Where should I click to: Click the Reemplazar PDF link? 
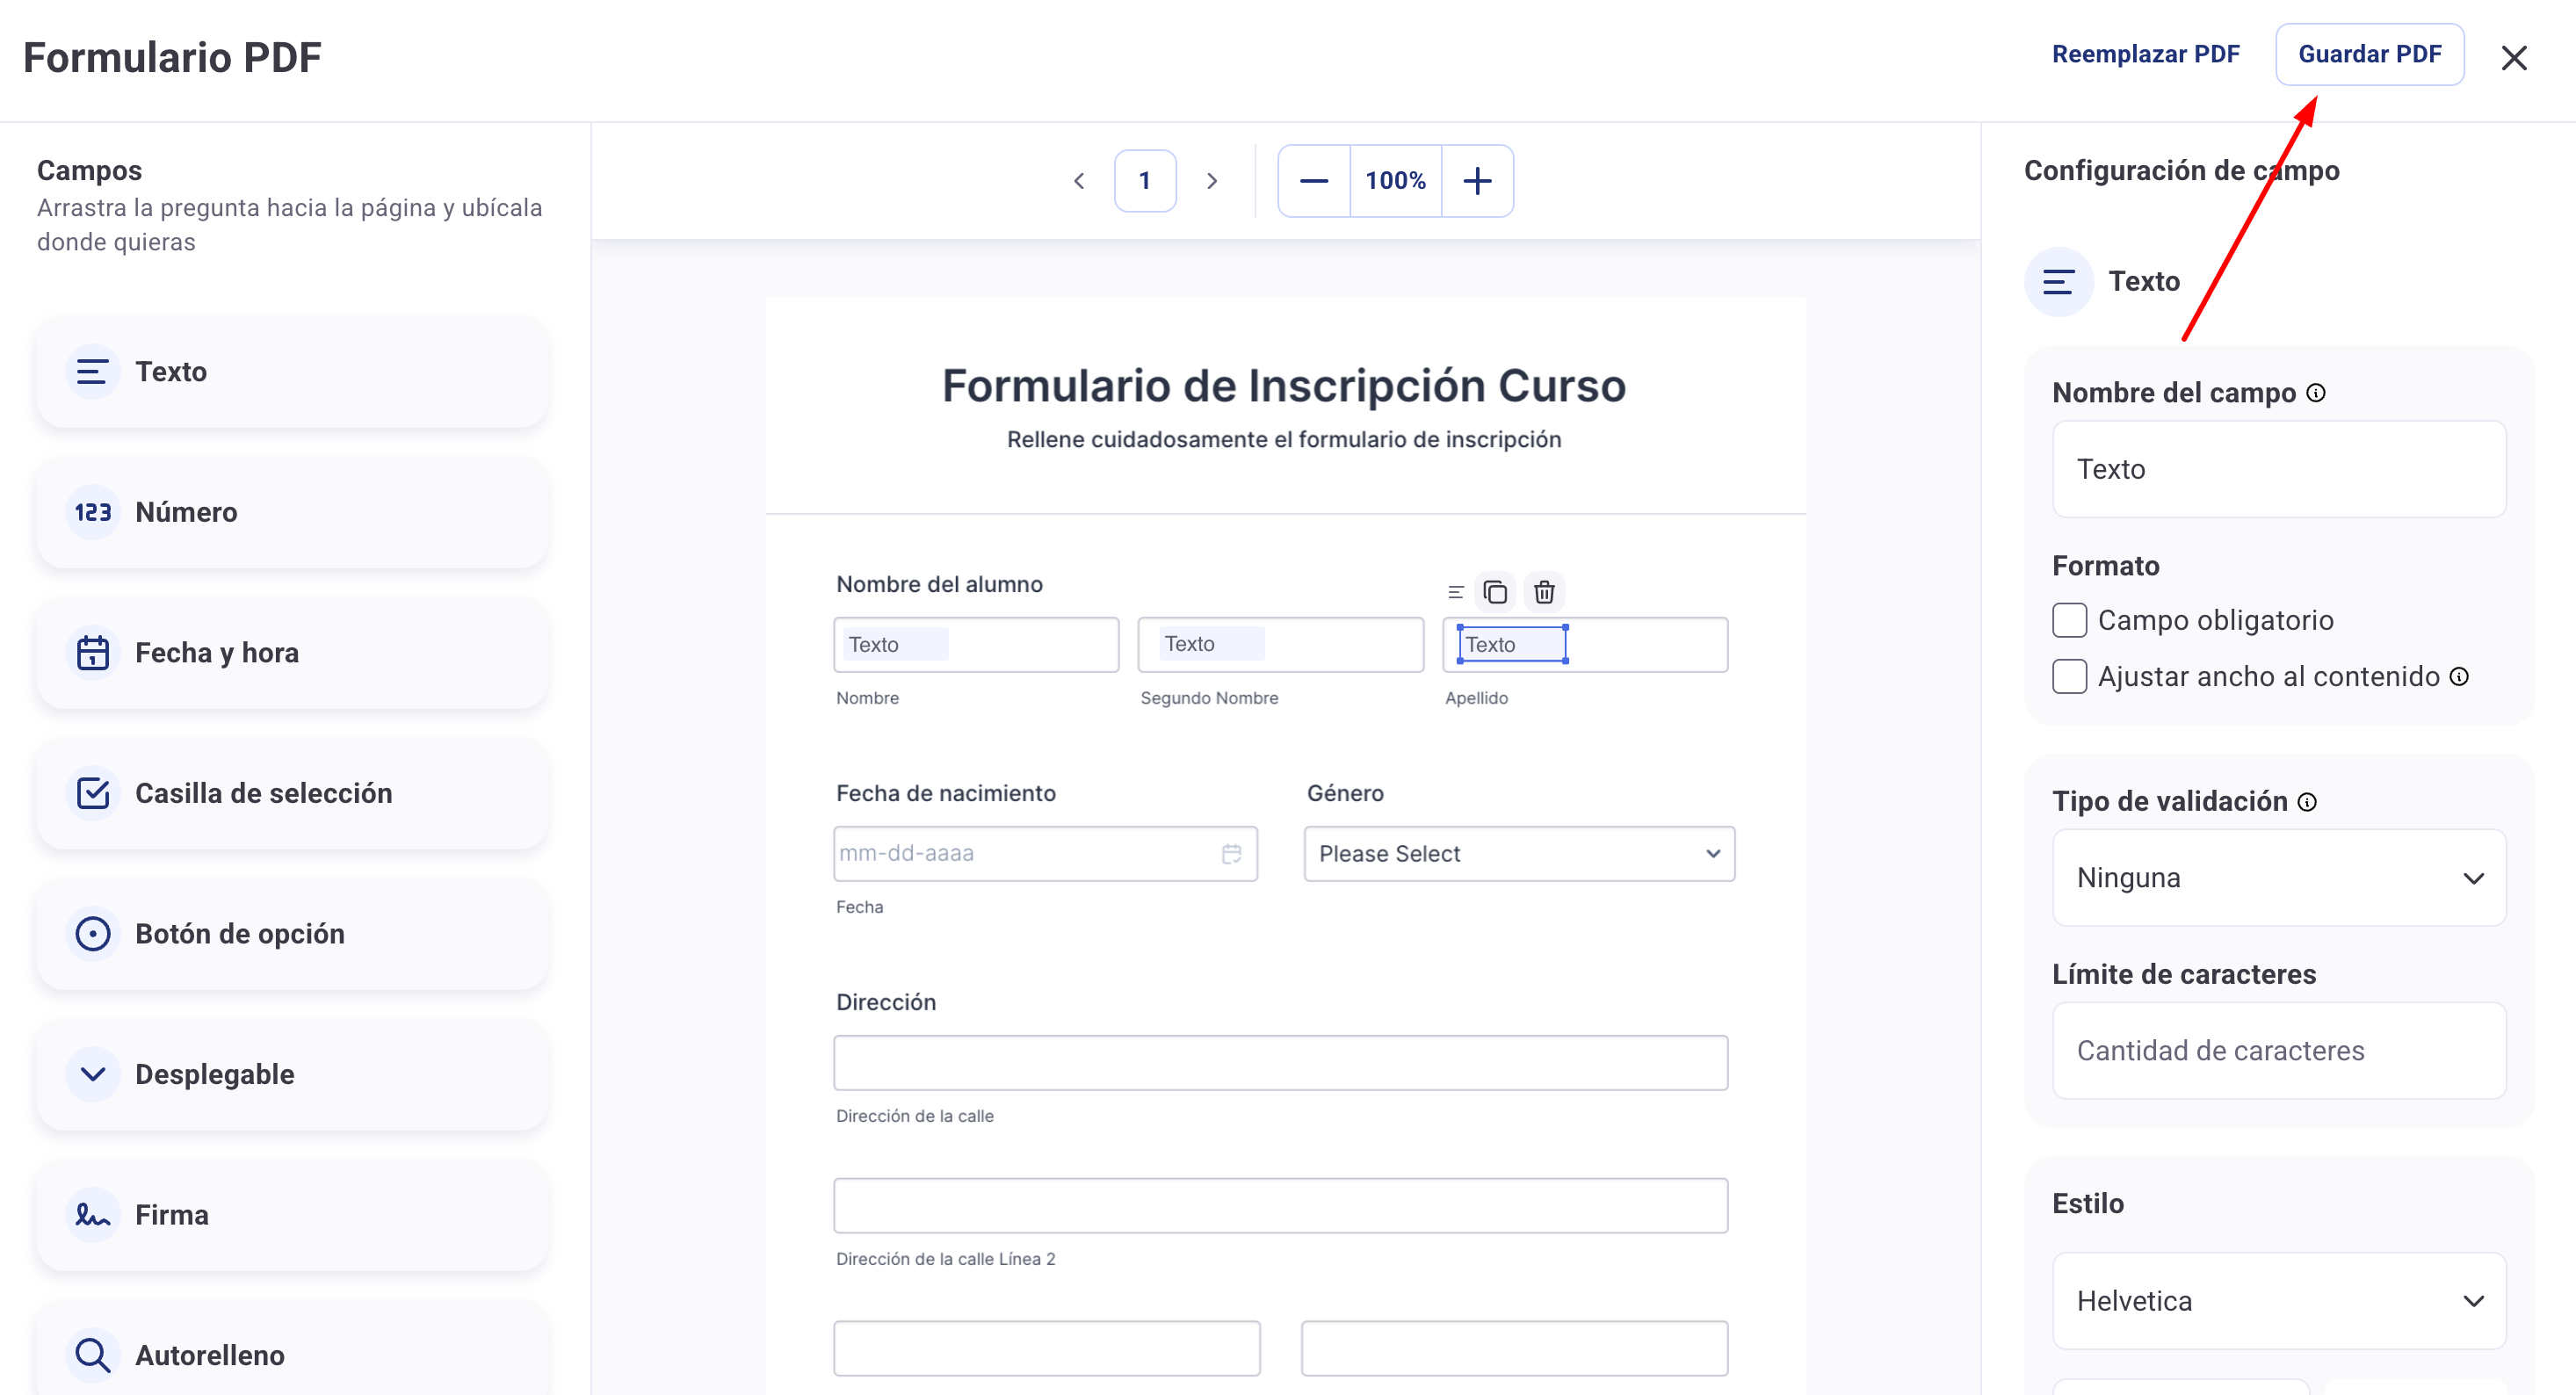(2145, 55)
